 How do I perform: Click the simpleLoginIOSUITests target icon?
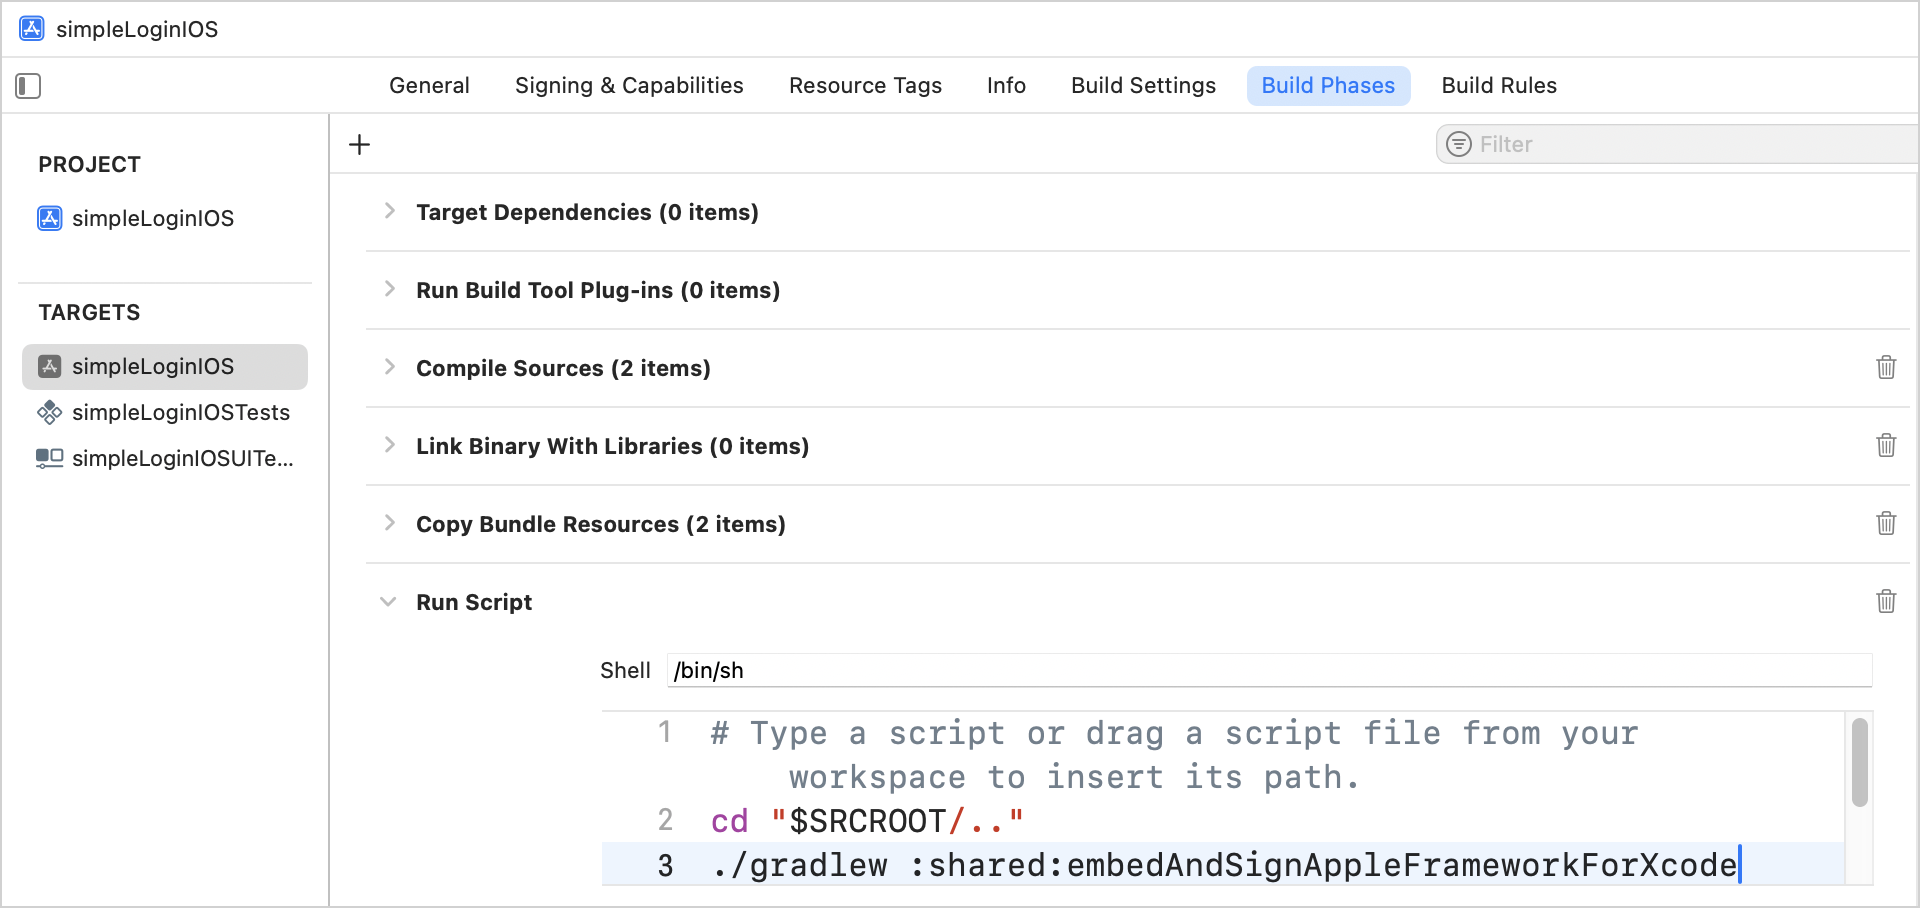pos(50,458)
